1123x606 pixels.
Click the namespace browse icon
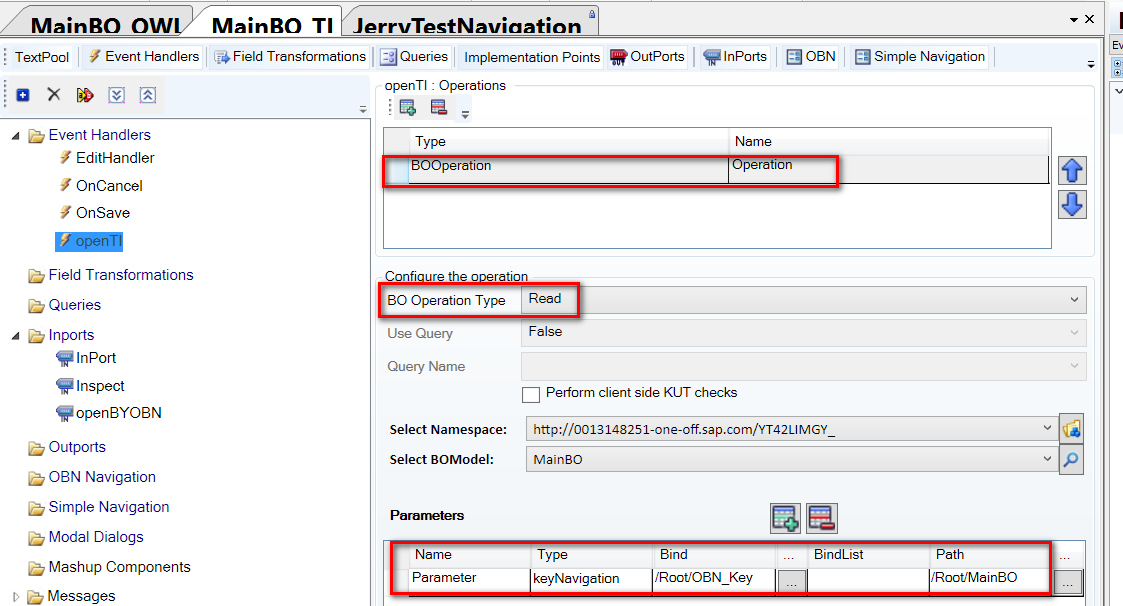(1071, 429)
